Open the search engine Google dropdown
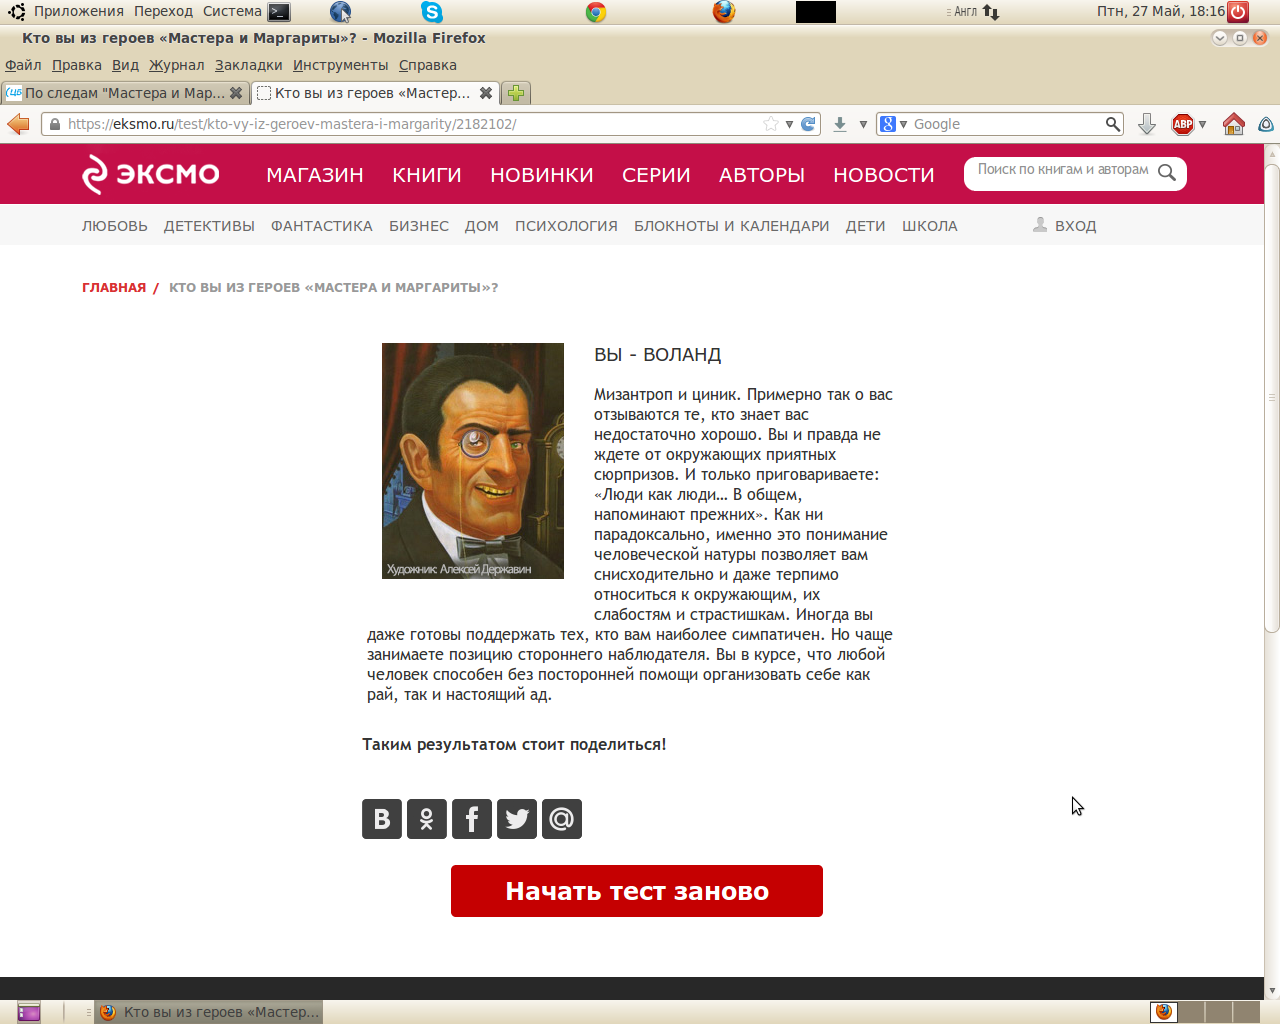The width and height of the screenshot is (1280, 1024). pyautogui.click(x=892, y=124)
